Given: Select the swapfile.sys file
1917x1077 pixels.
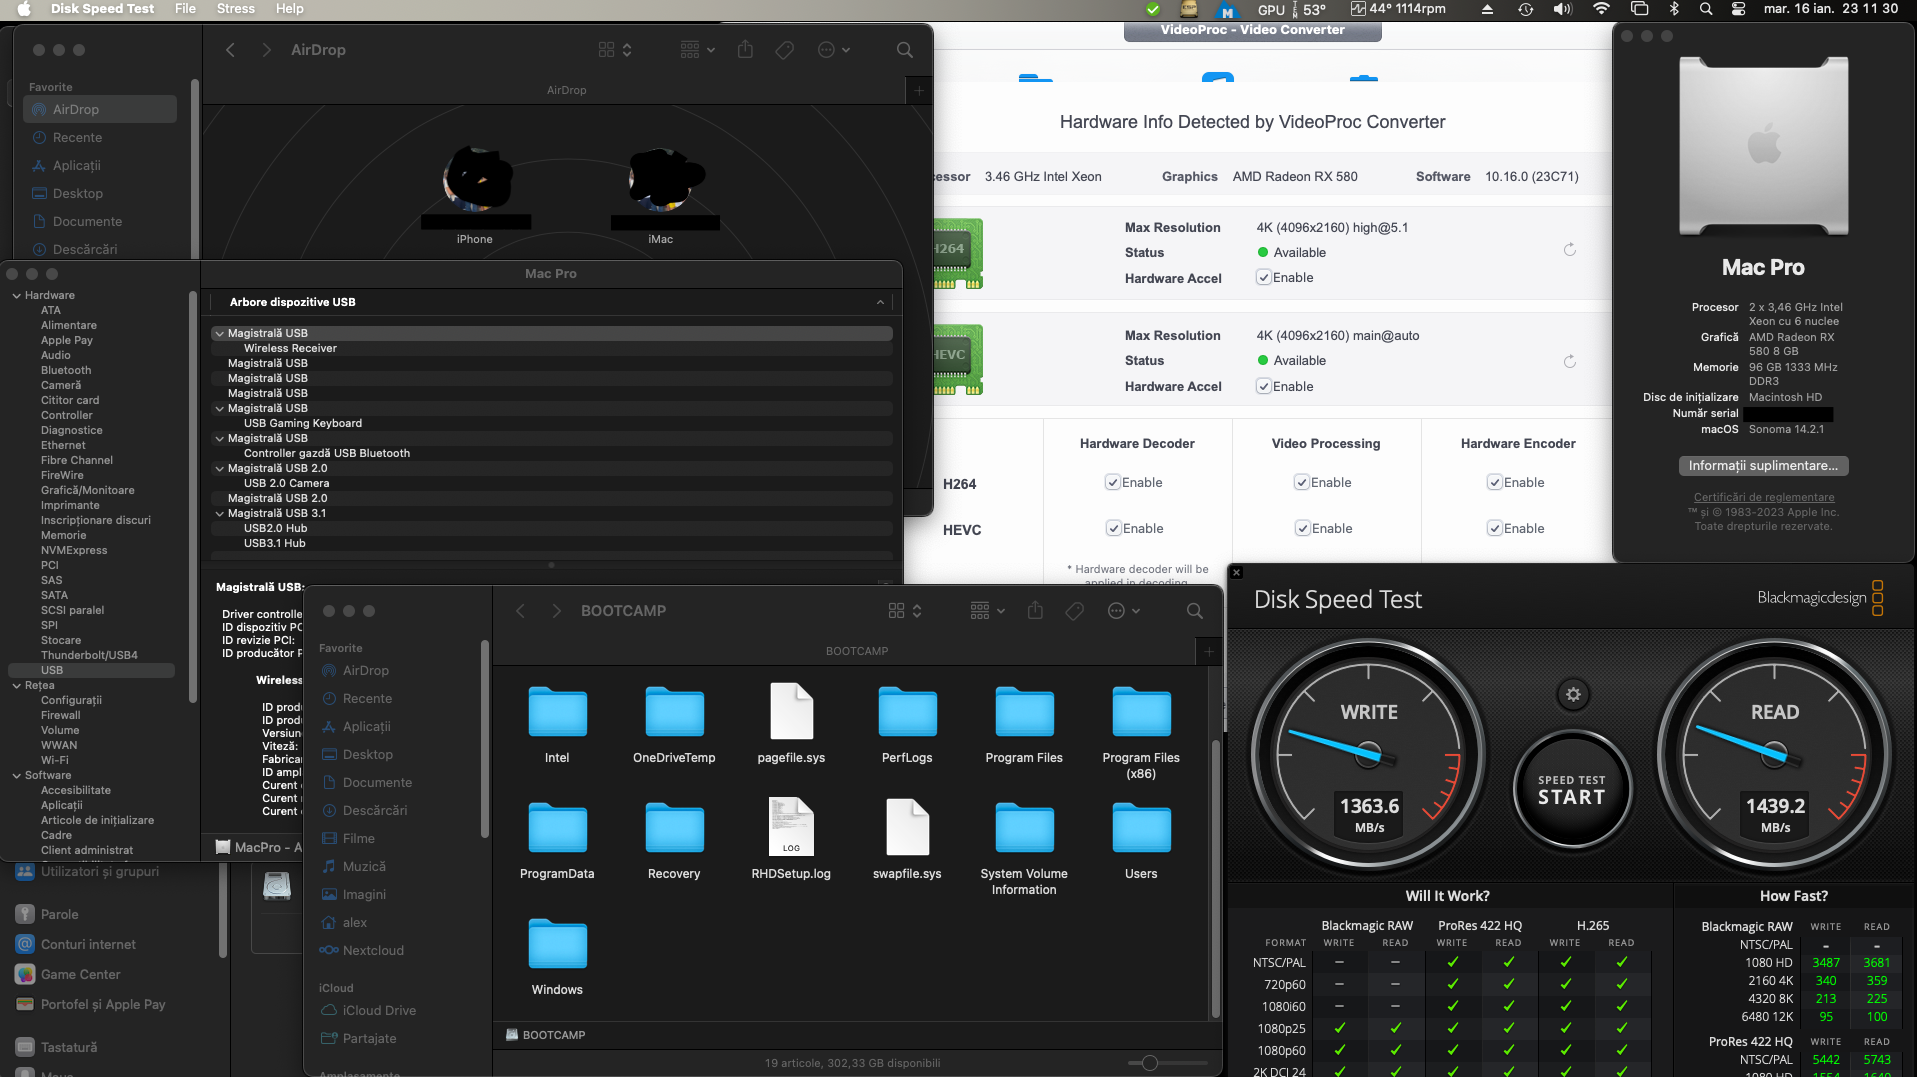Looking at the screenshot, I should (907, 840).
